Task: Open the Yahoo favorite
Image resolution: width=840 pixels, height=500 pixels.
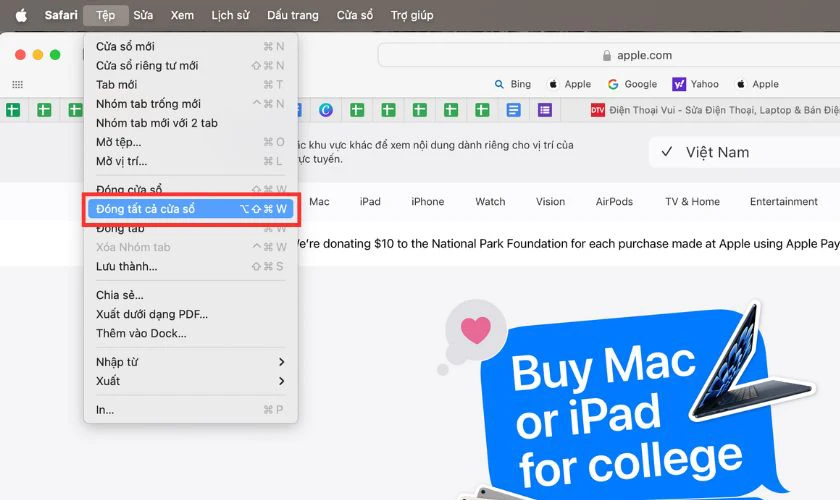Action: [695, 84]
